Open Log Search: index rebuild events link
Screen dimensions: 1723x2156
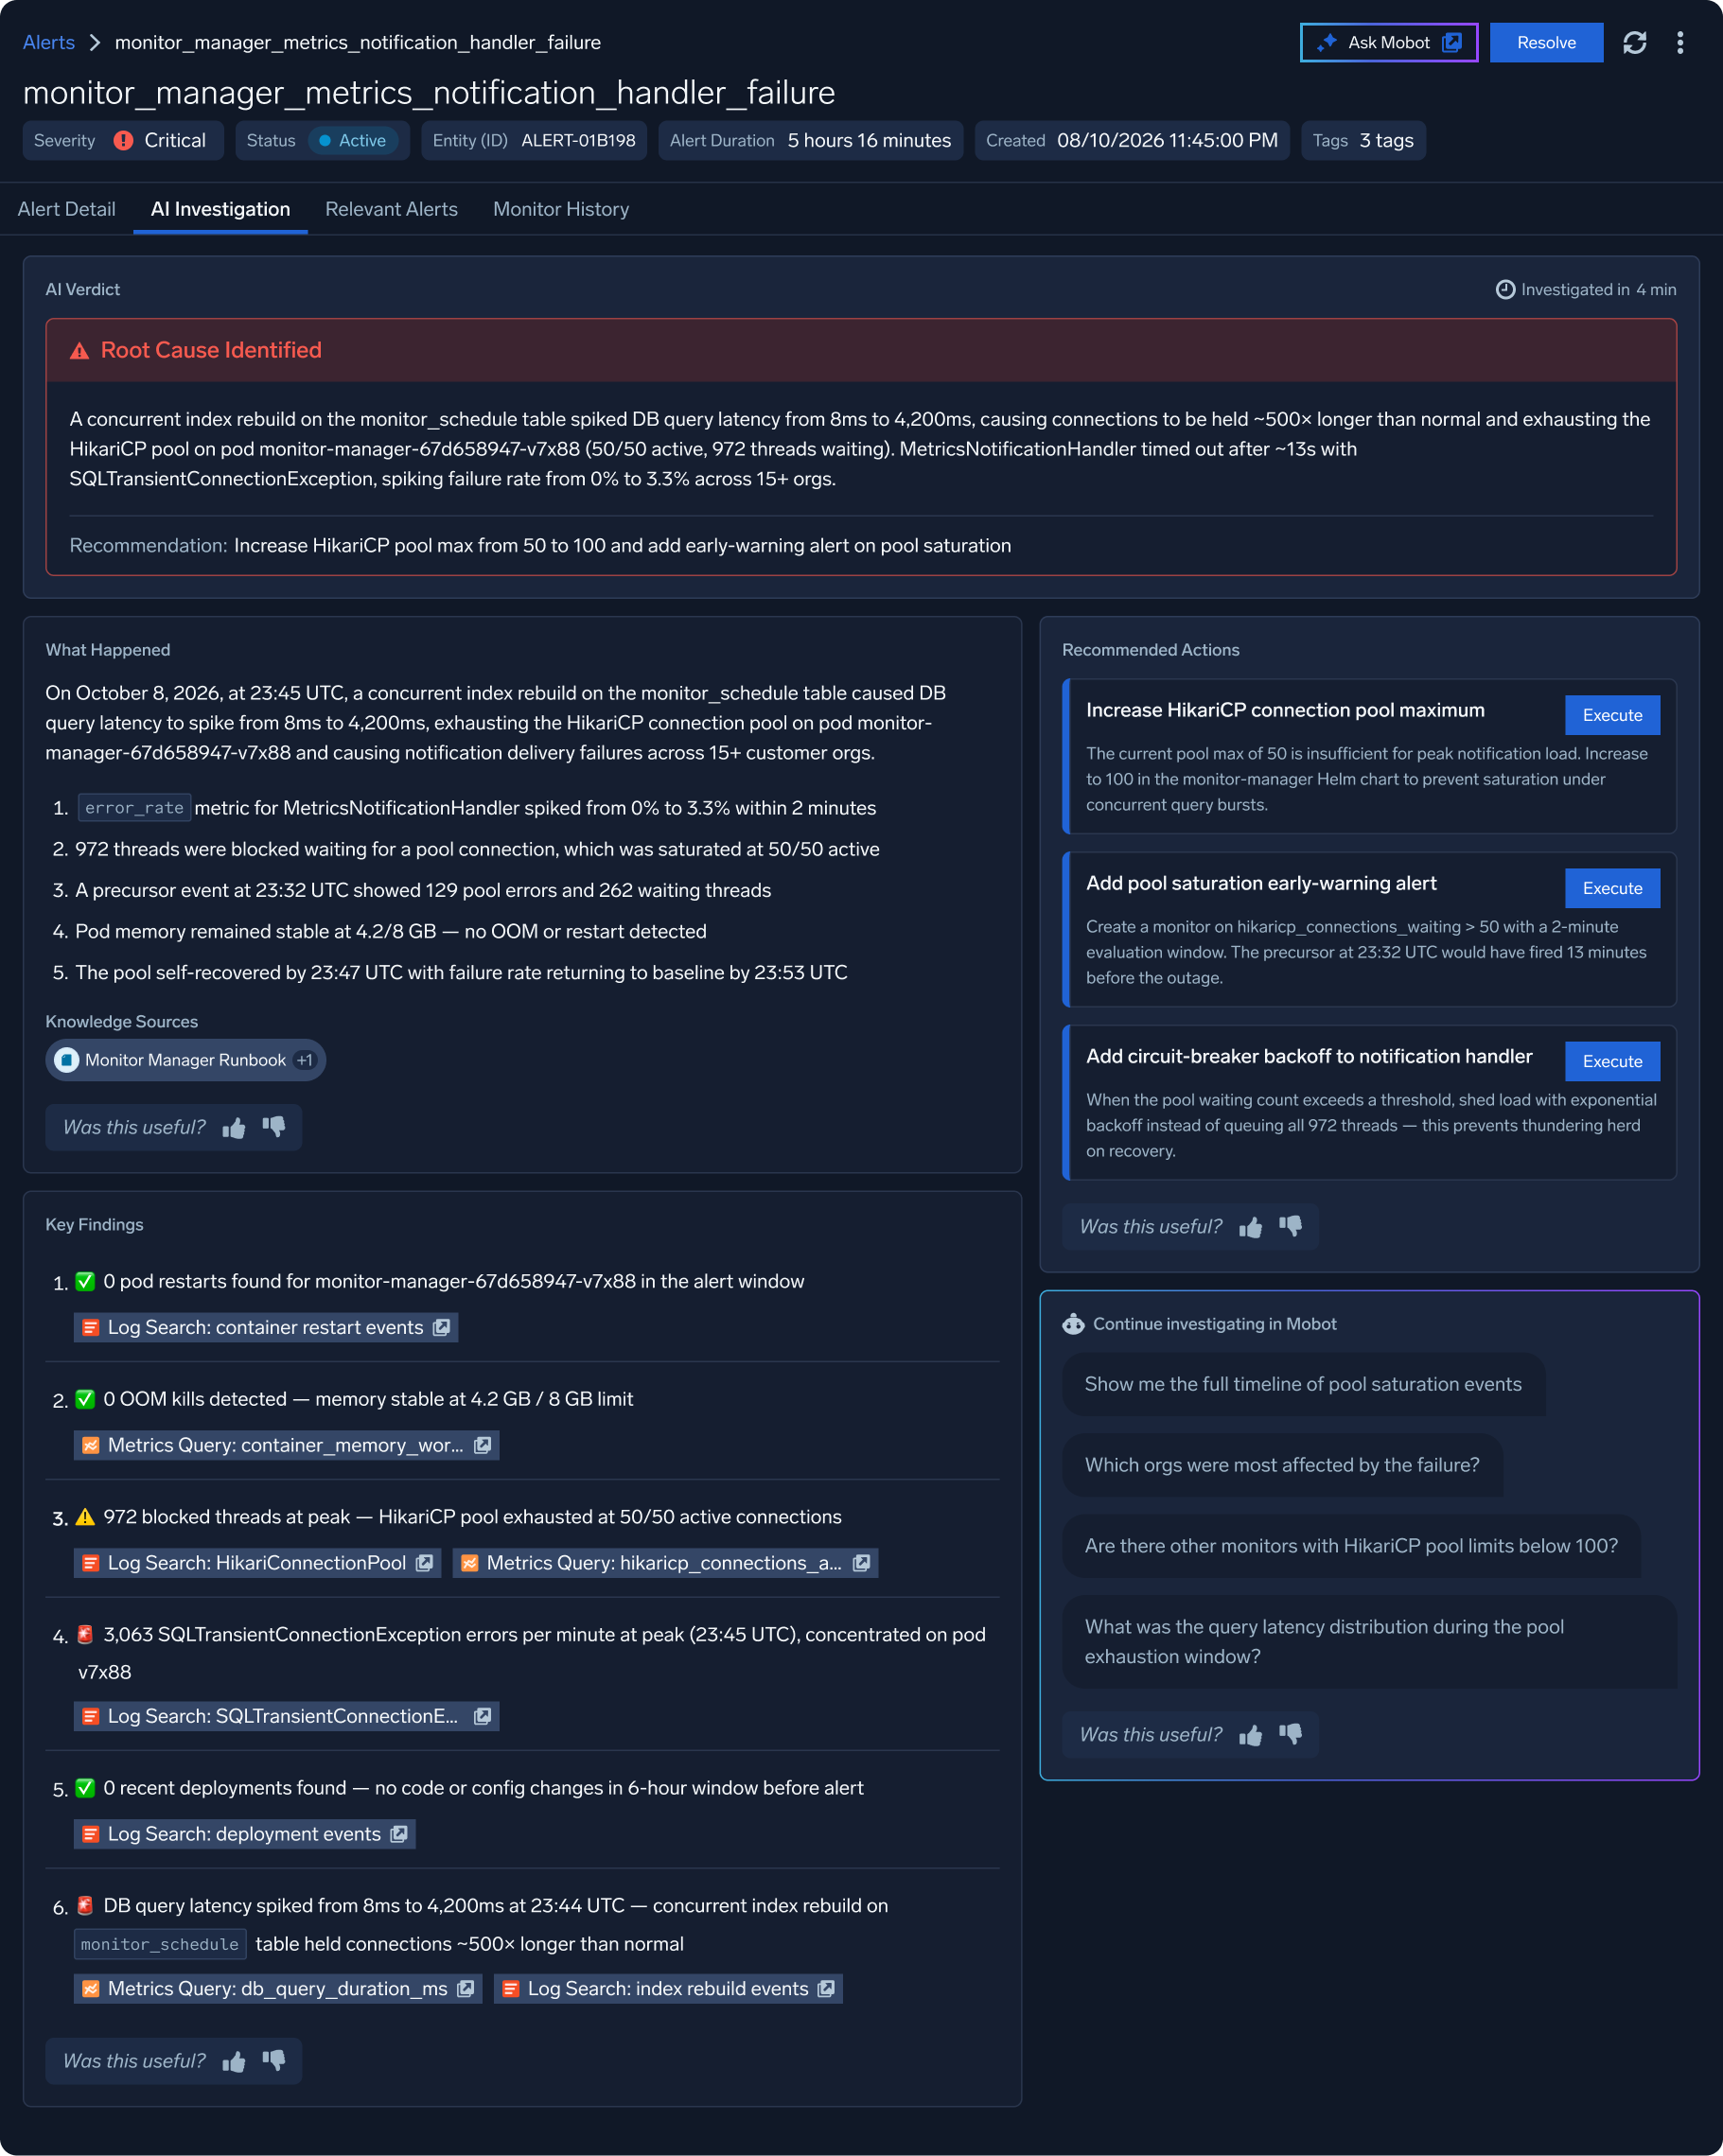point(668,1990)
